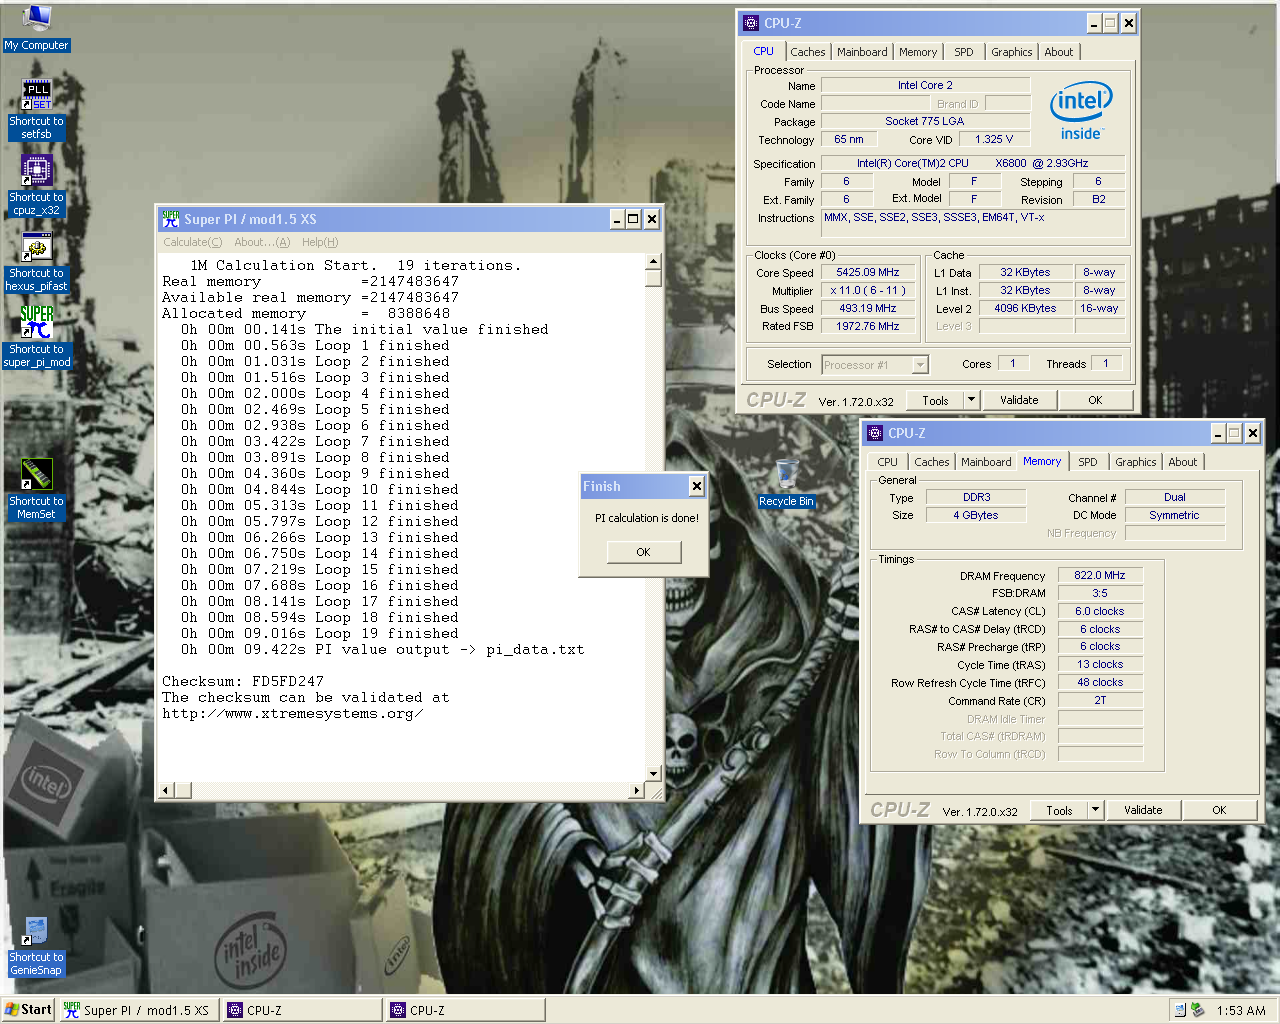Click OK in bottom CPU-Z window

[1219, 810]
